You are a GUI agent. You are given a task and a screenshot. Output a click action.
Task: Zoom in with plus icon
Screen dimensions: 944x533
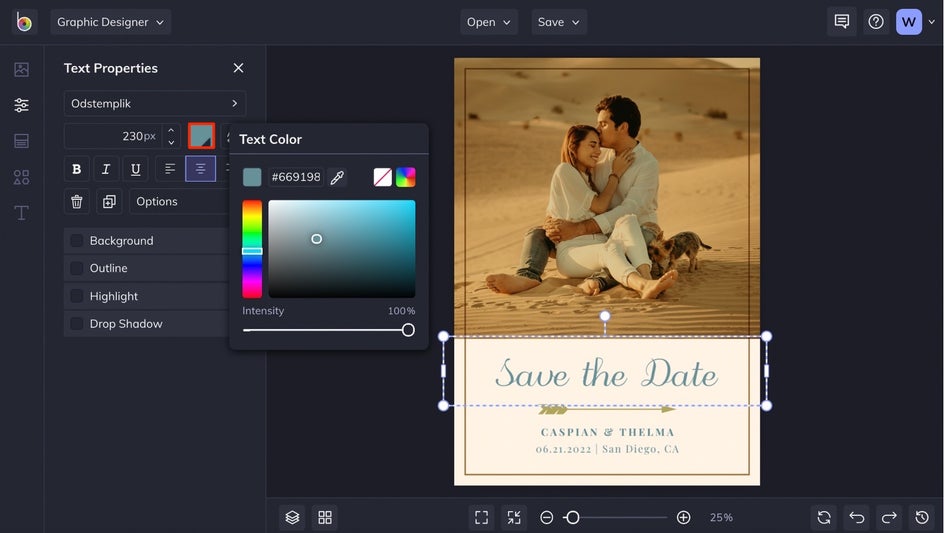(683, 517)
